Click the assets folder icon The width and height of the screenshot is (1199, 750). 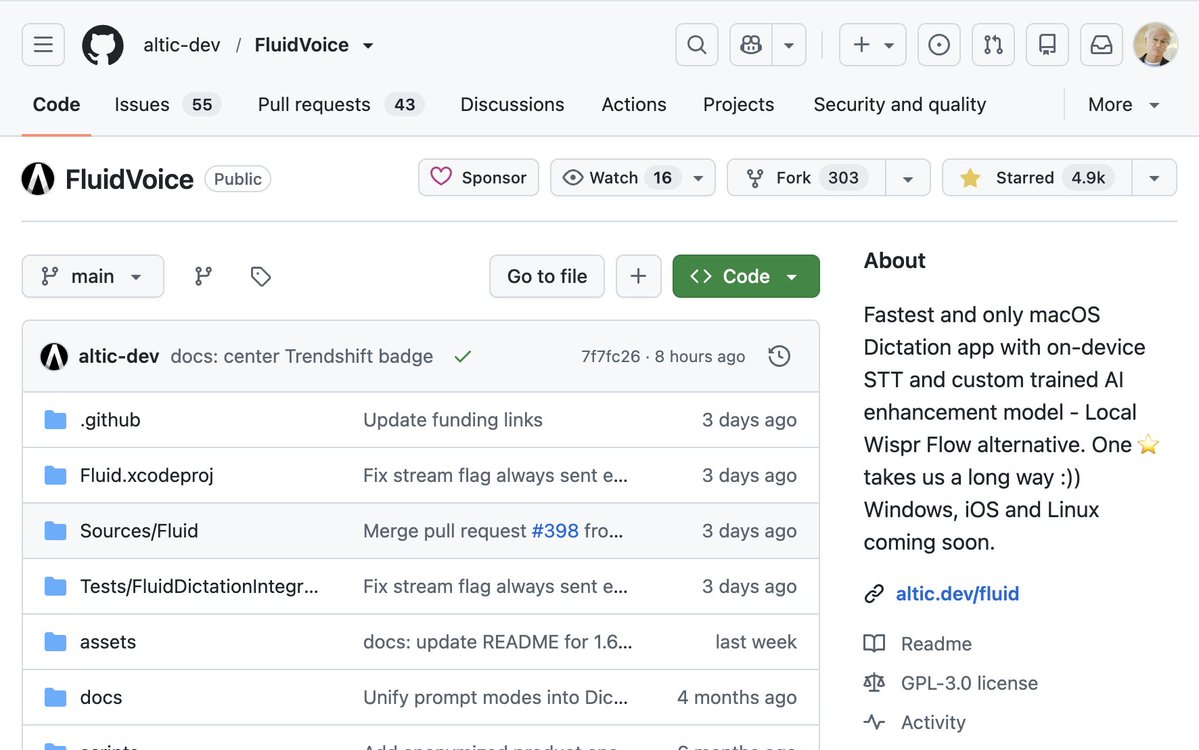tap(55, 642)
